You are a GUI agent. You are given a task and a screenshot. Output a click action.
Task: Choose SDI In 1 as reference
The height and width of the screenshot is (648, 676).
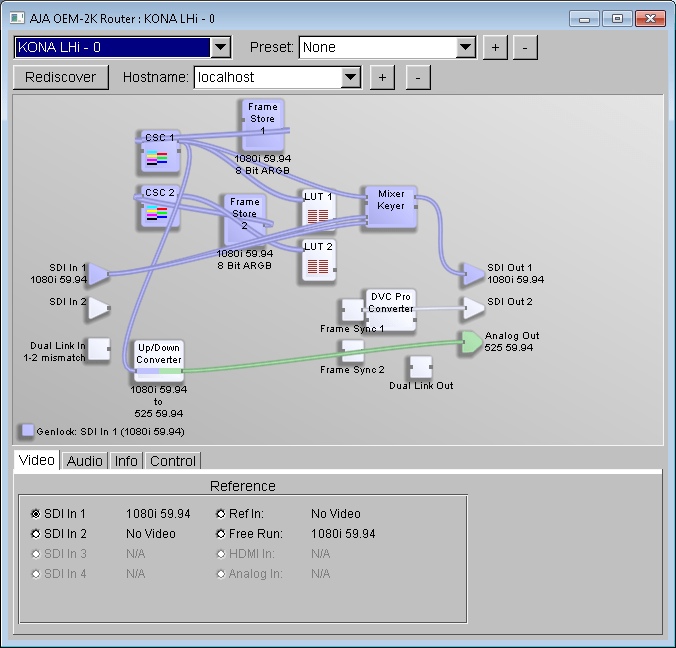tap(36, 514)
